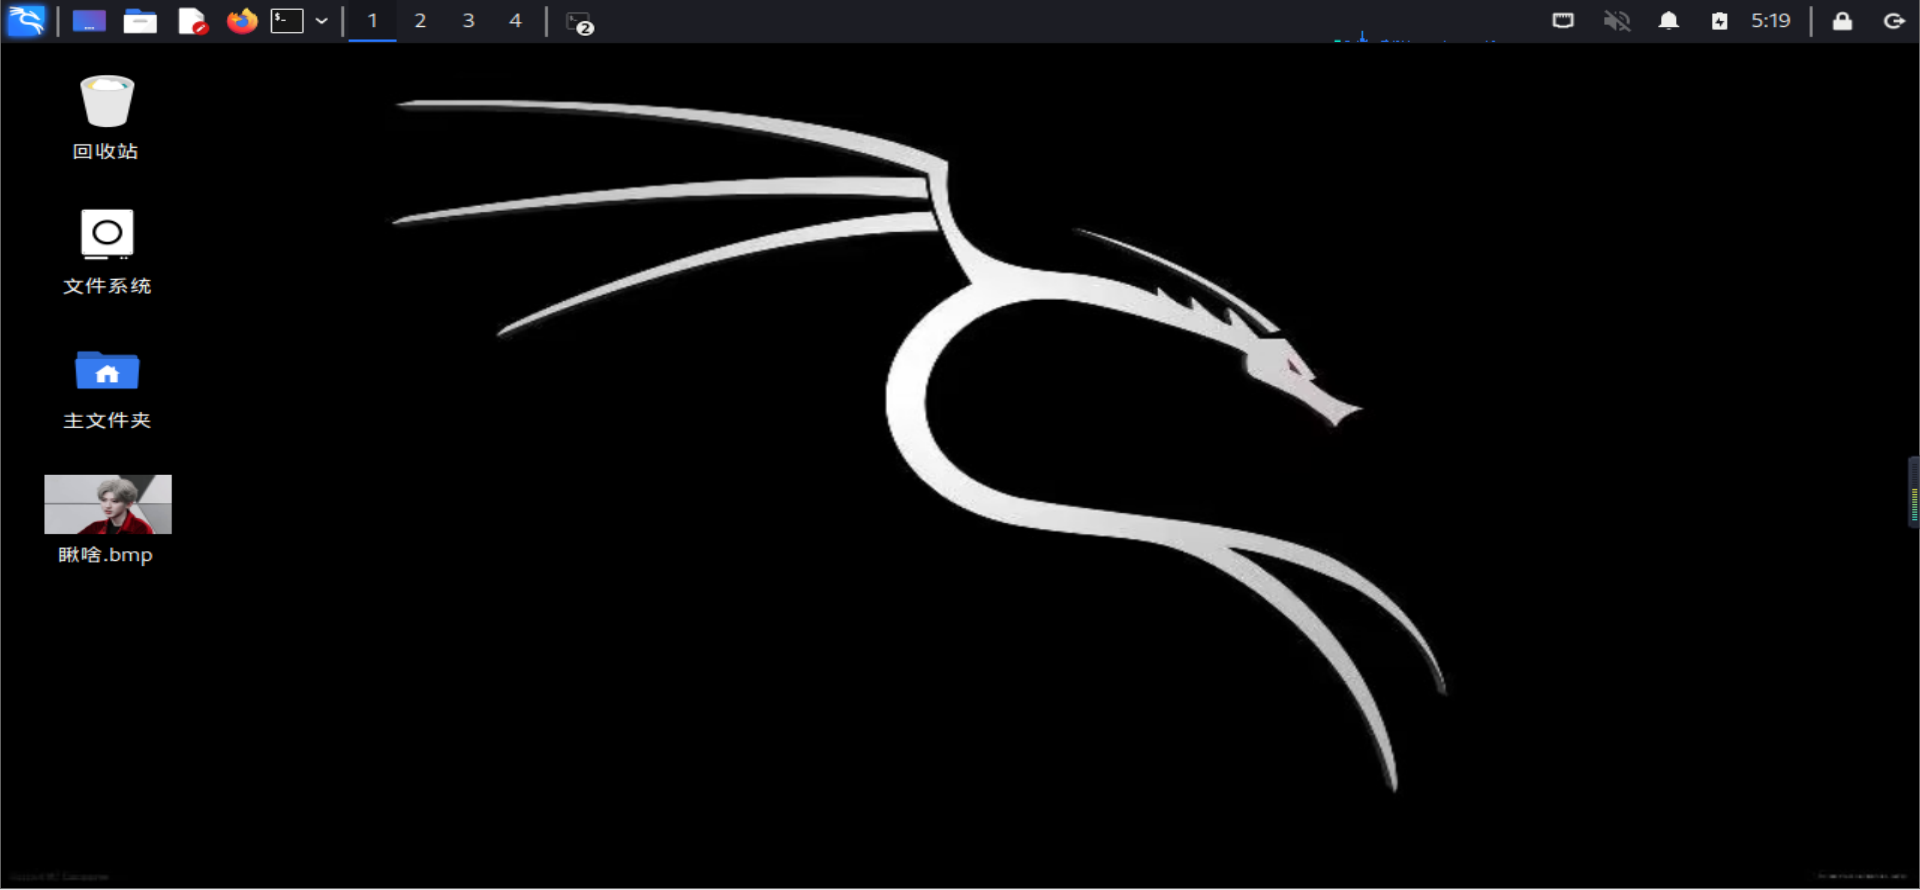This screenshot has width=1920, height=890.
Task: Launch the text editor panel icon
Action: click(192, 21)
